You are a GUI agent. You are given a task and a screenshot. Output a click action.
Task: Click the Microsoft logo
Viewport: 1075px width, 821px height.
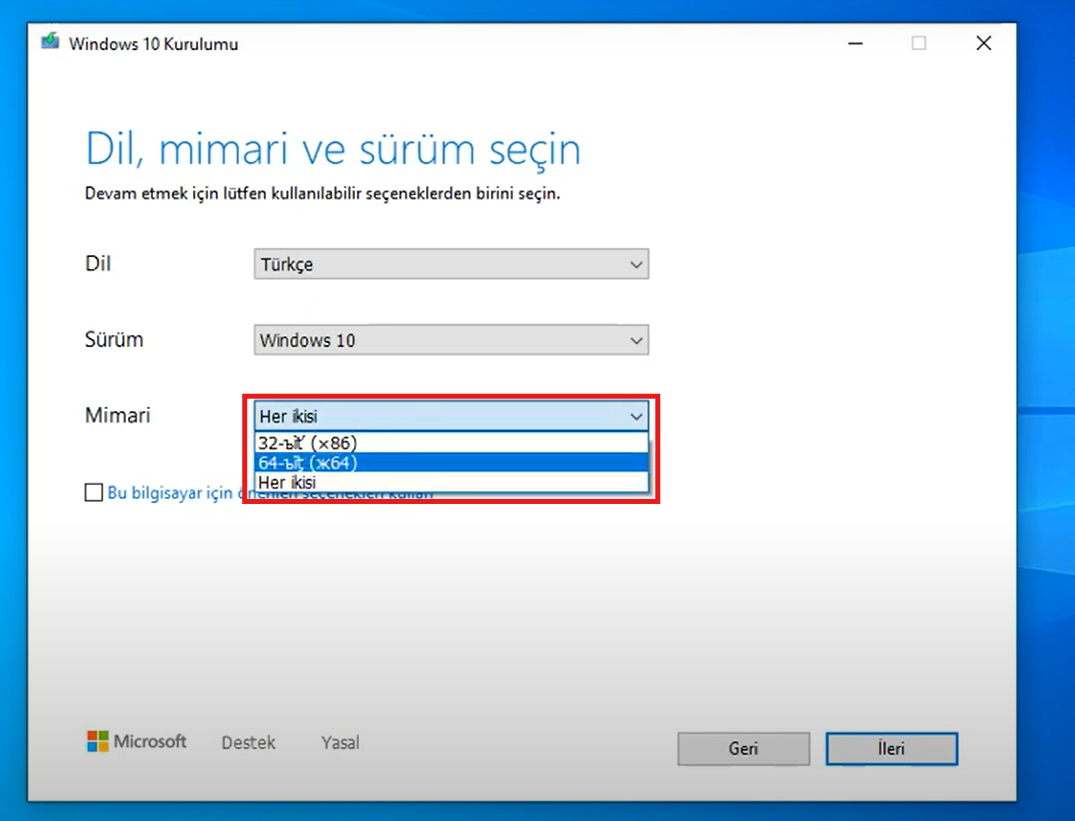click(x=136, y=741)
